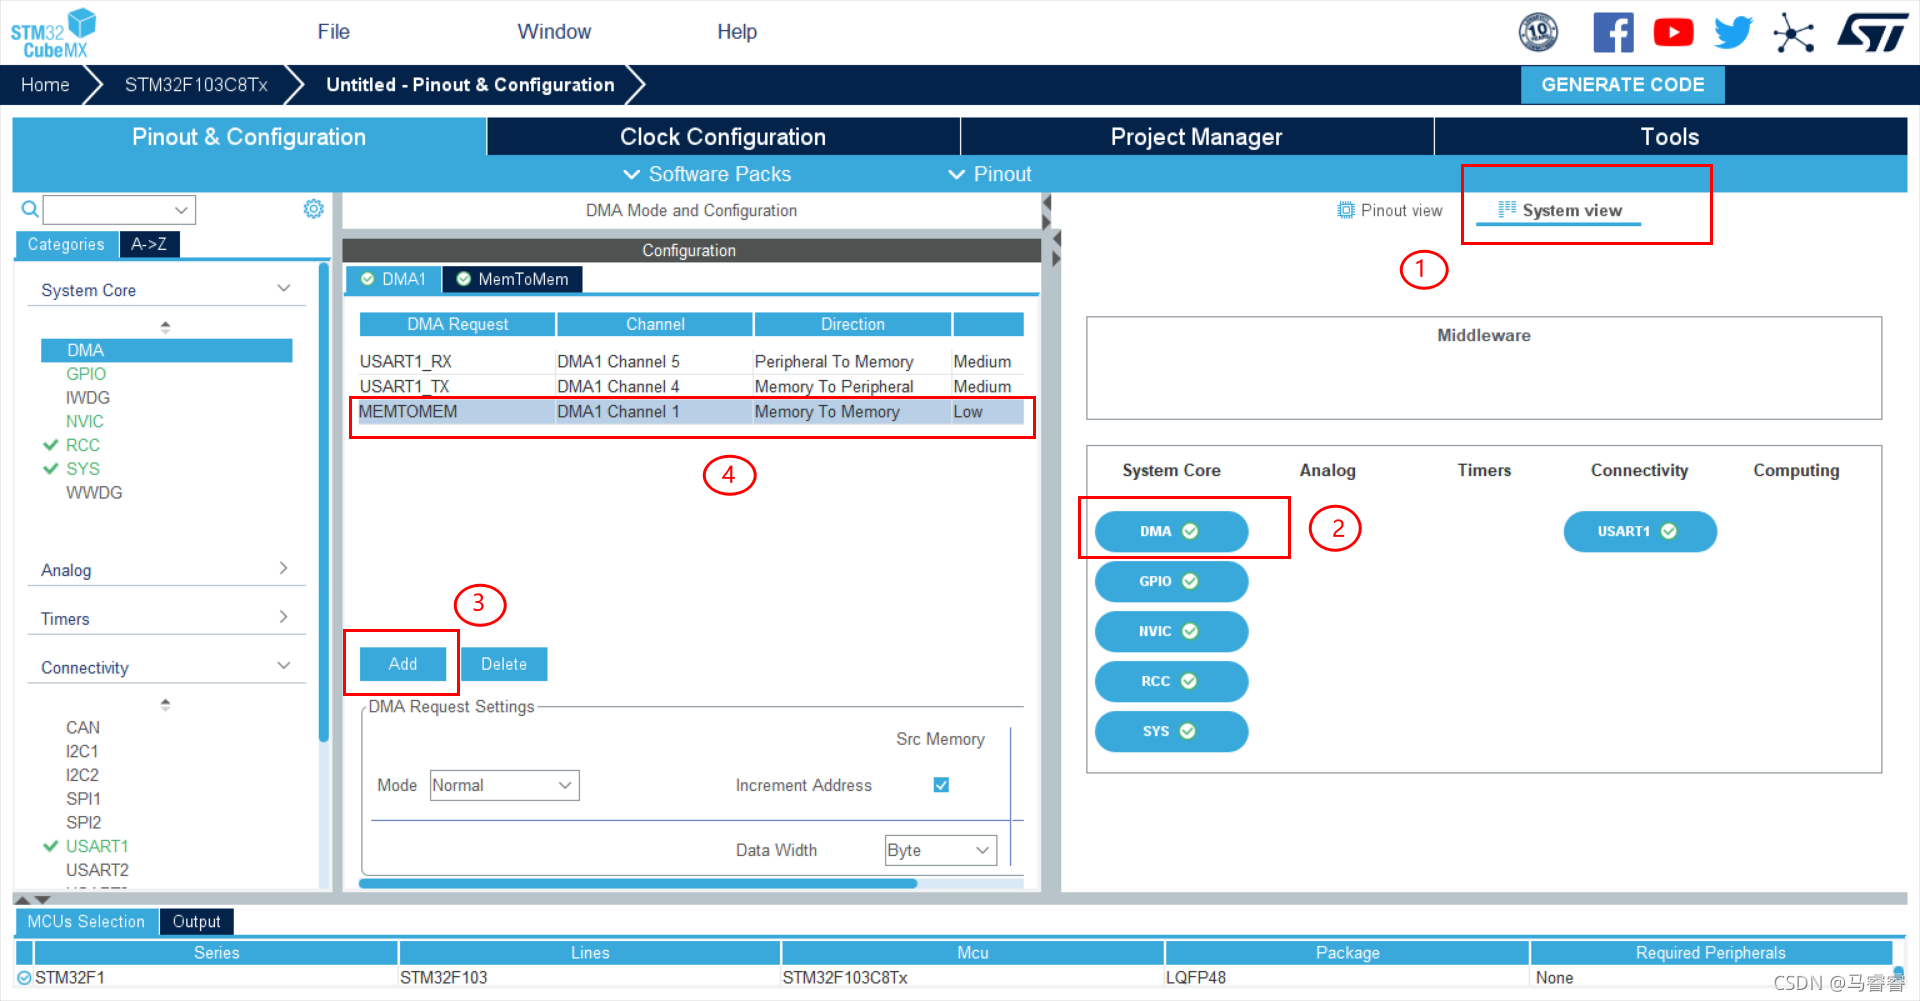Select the MEMTOMEM DMA request row

pyautogui.click(x=691, y=411)
